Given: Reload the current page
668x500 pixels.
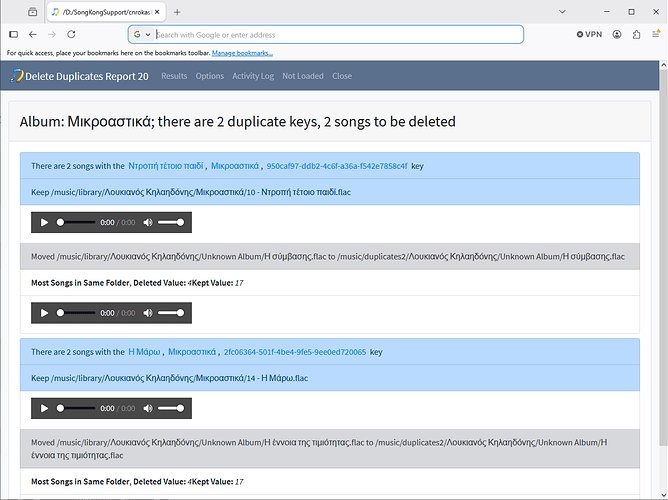Looking at the screenshot, I should (71, 34).
